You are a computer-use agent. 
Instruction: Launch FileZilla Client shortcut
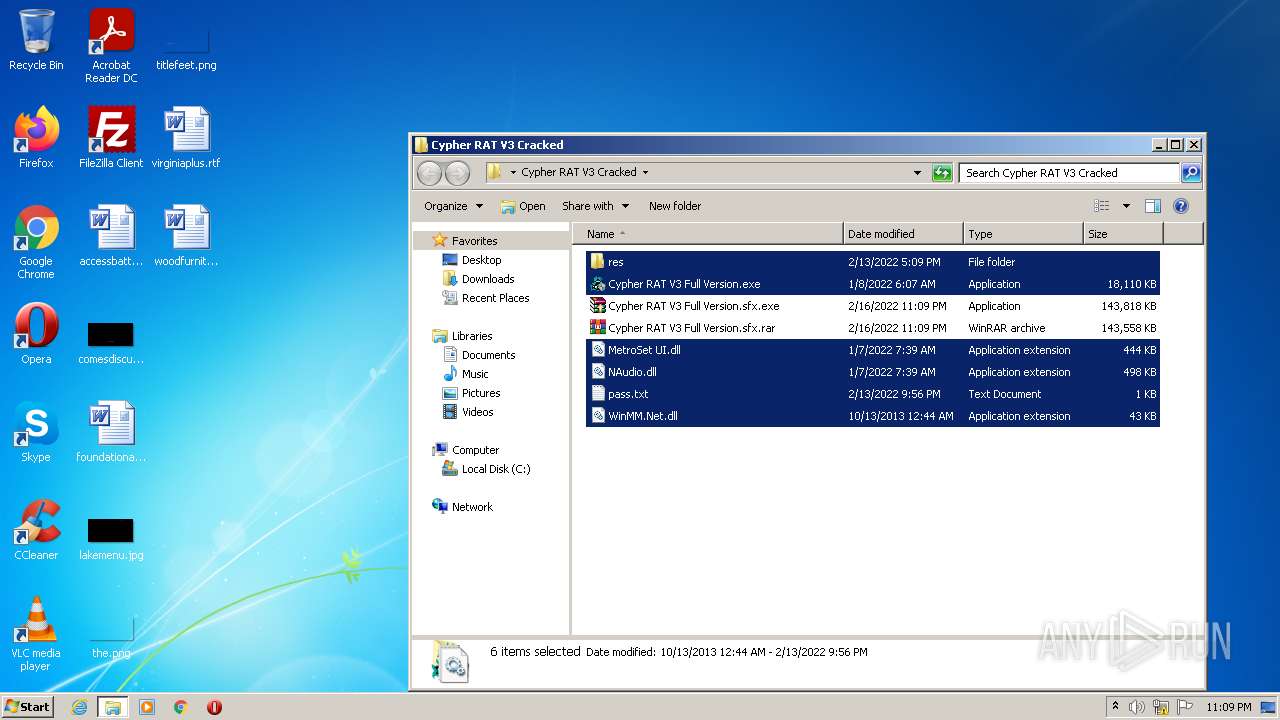coord(111,137)
